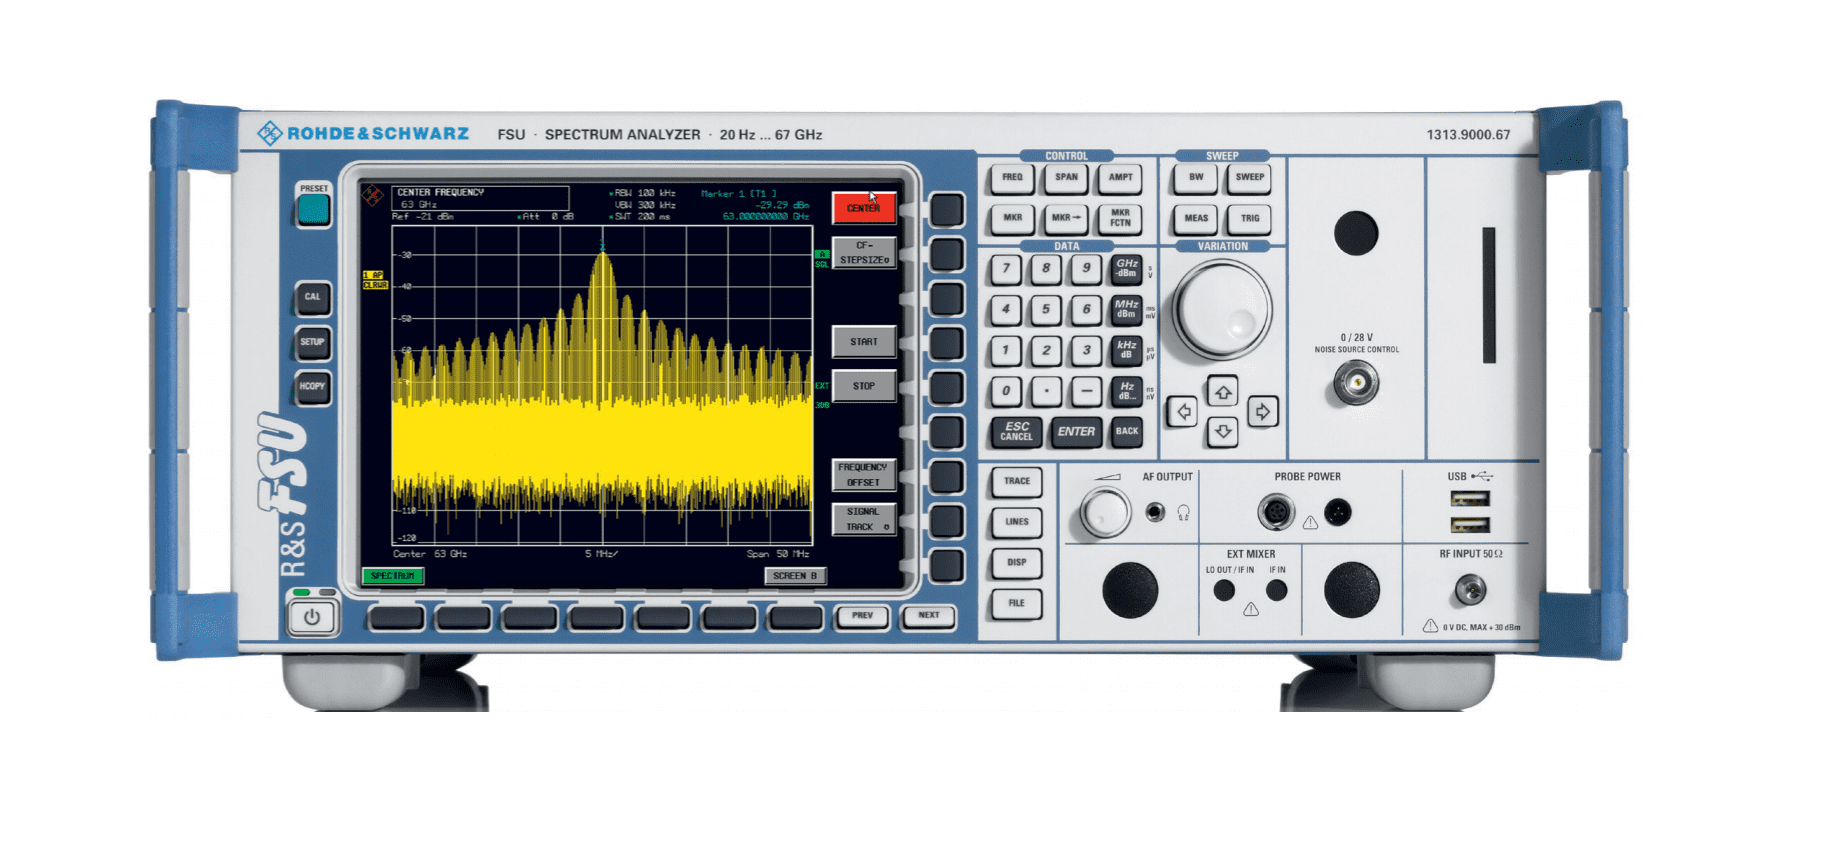Click the hardware key beside the CENTER softkey
Screen dimensions: 1844x863
click(947, 210)
